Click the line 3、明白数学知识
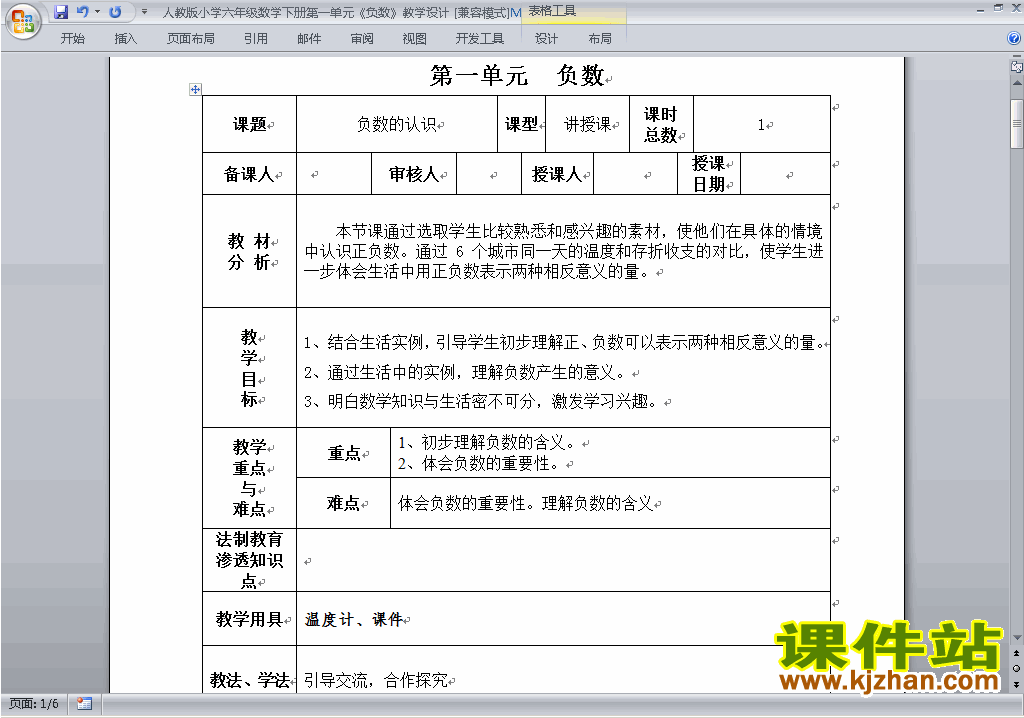The width and height of the screenshot is (1024, 718). click(480, 401)
